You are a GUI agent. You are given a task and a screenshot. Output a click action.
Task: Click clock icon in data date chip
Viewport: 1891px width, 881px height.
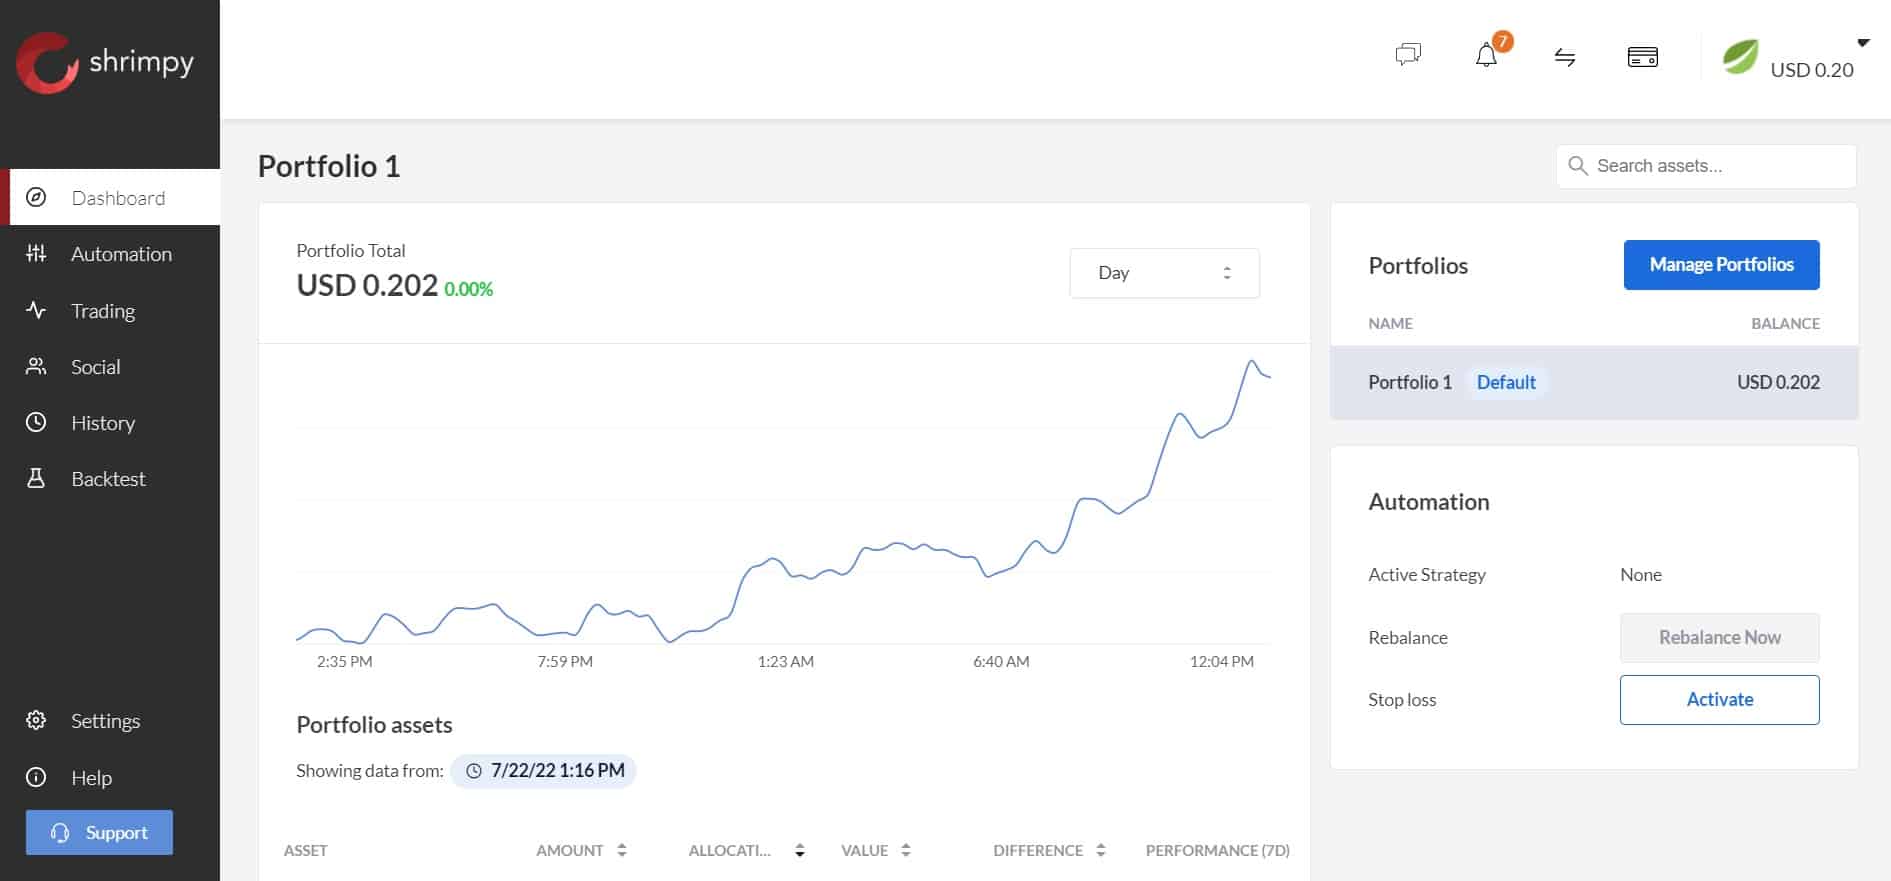(474, 771)
